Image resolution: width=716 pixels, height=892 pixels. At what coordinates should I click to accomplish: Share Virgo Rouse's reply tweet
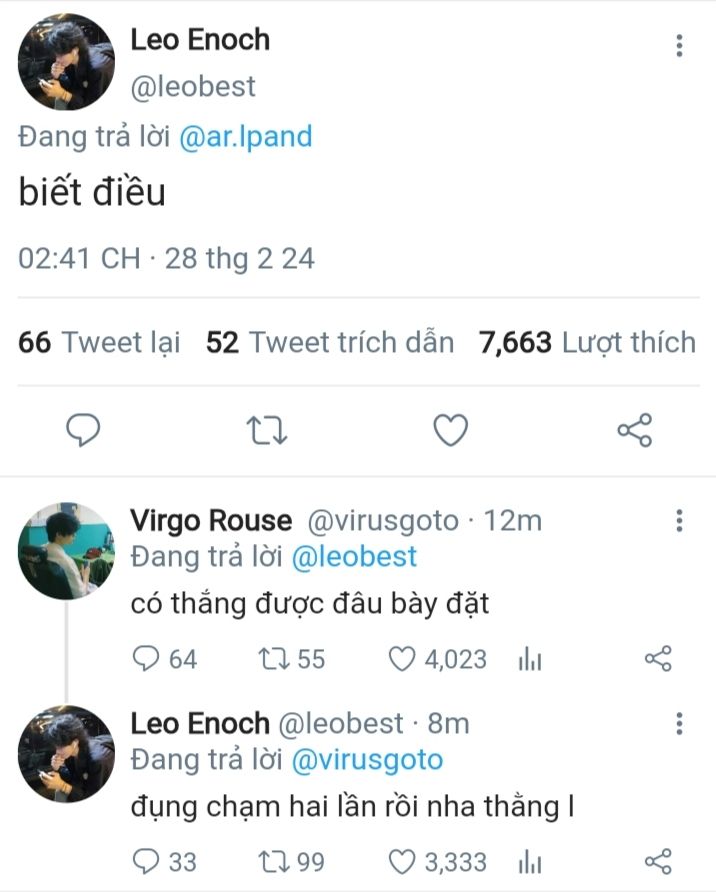658,659
